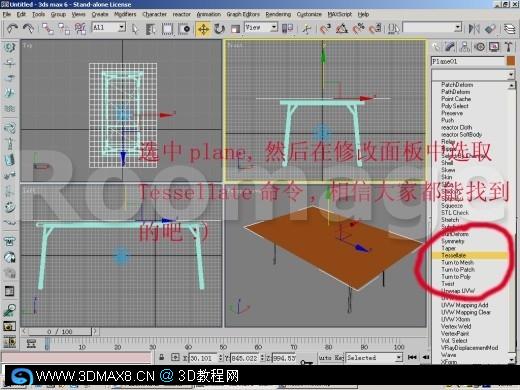520x390 pixels.
Task: Switch to Modify command panel tab
Action: 450,47
